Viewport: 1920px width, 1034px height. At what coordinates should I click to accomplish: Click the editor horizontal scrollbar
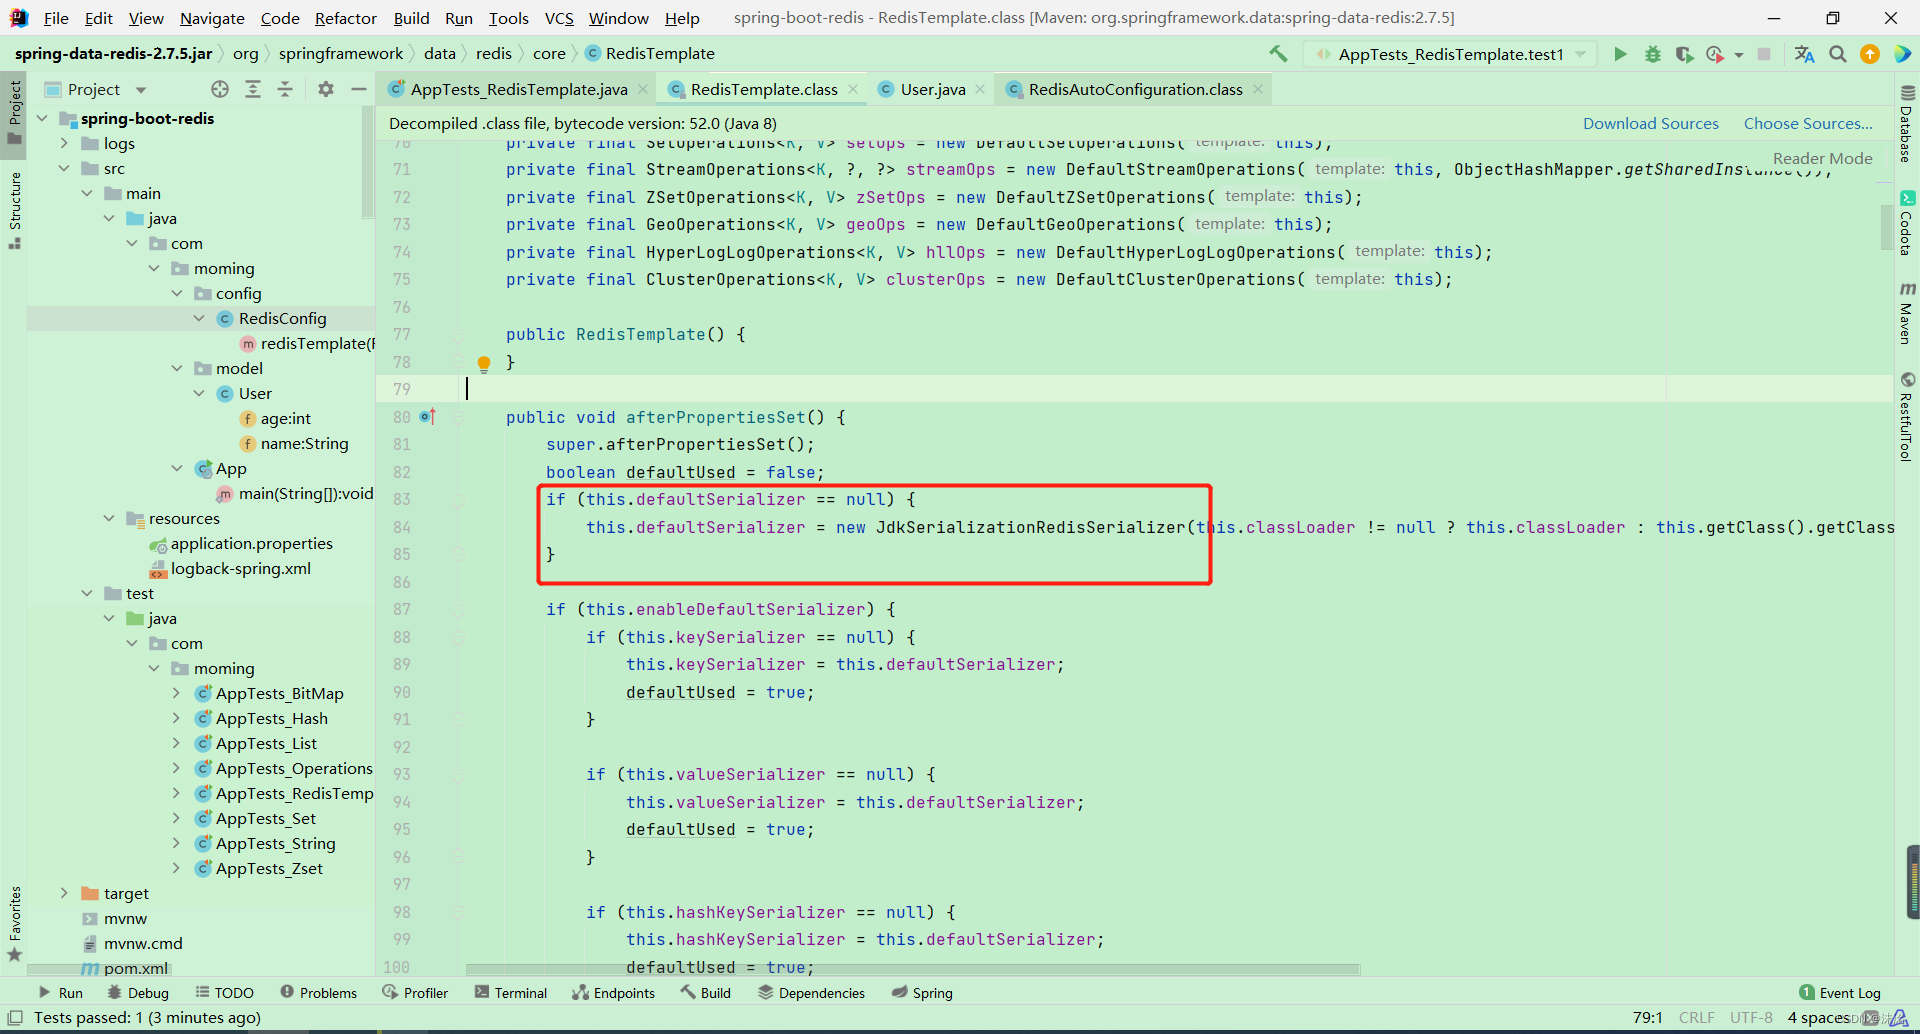(x=913, y=969)
